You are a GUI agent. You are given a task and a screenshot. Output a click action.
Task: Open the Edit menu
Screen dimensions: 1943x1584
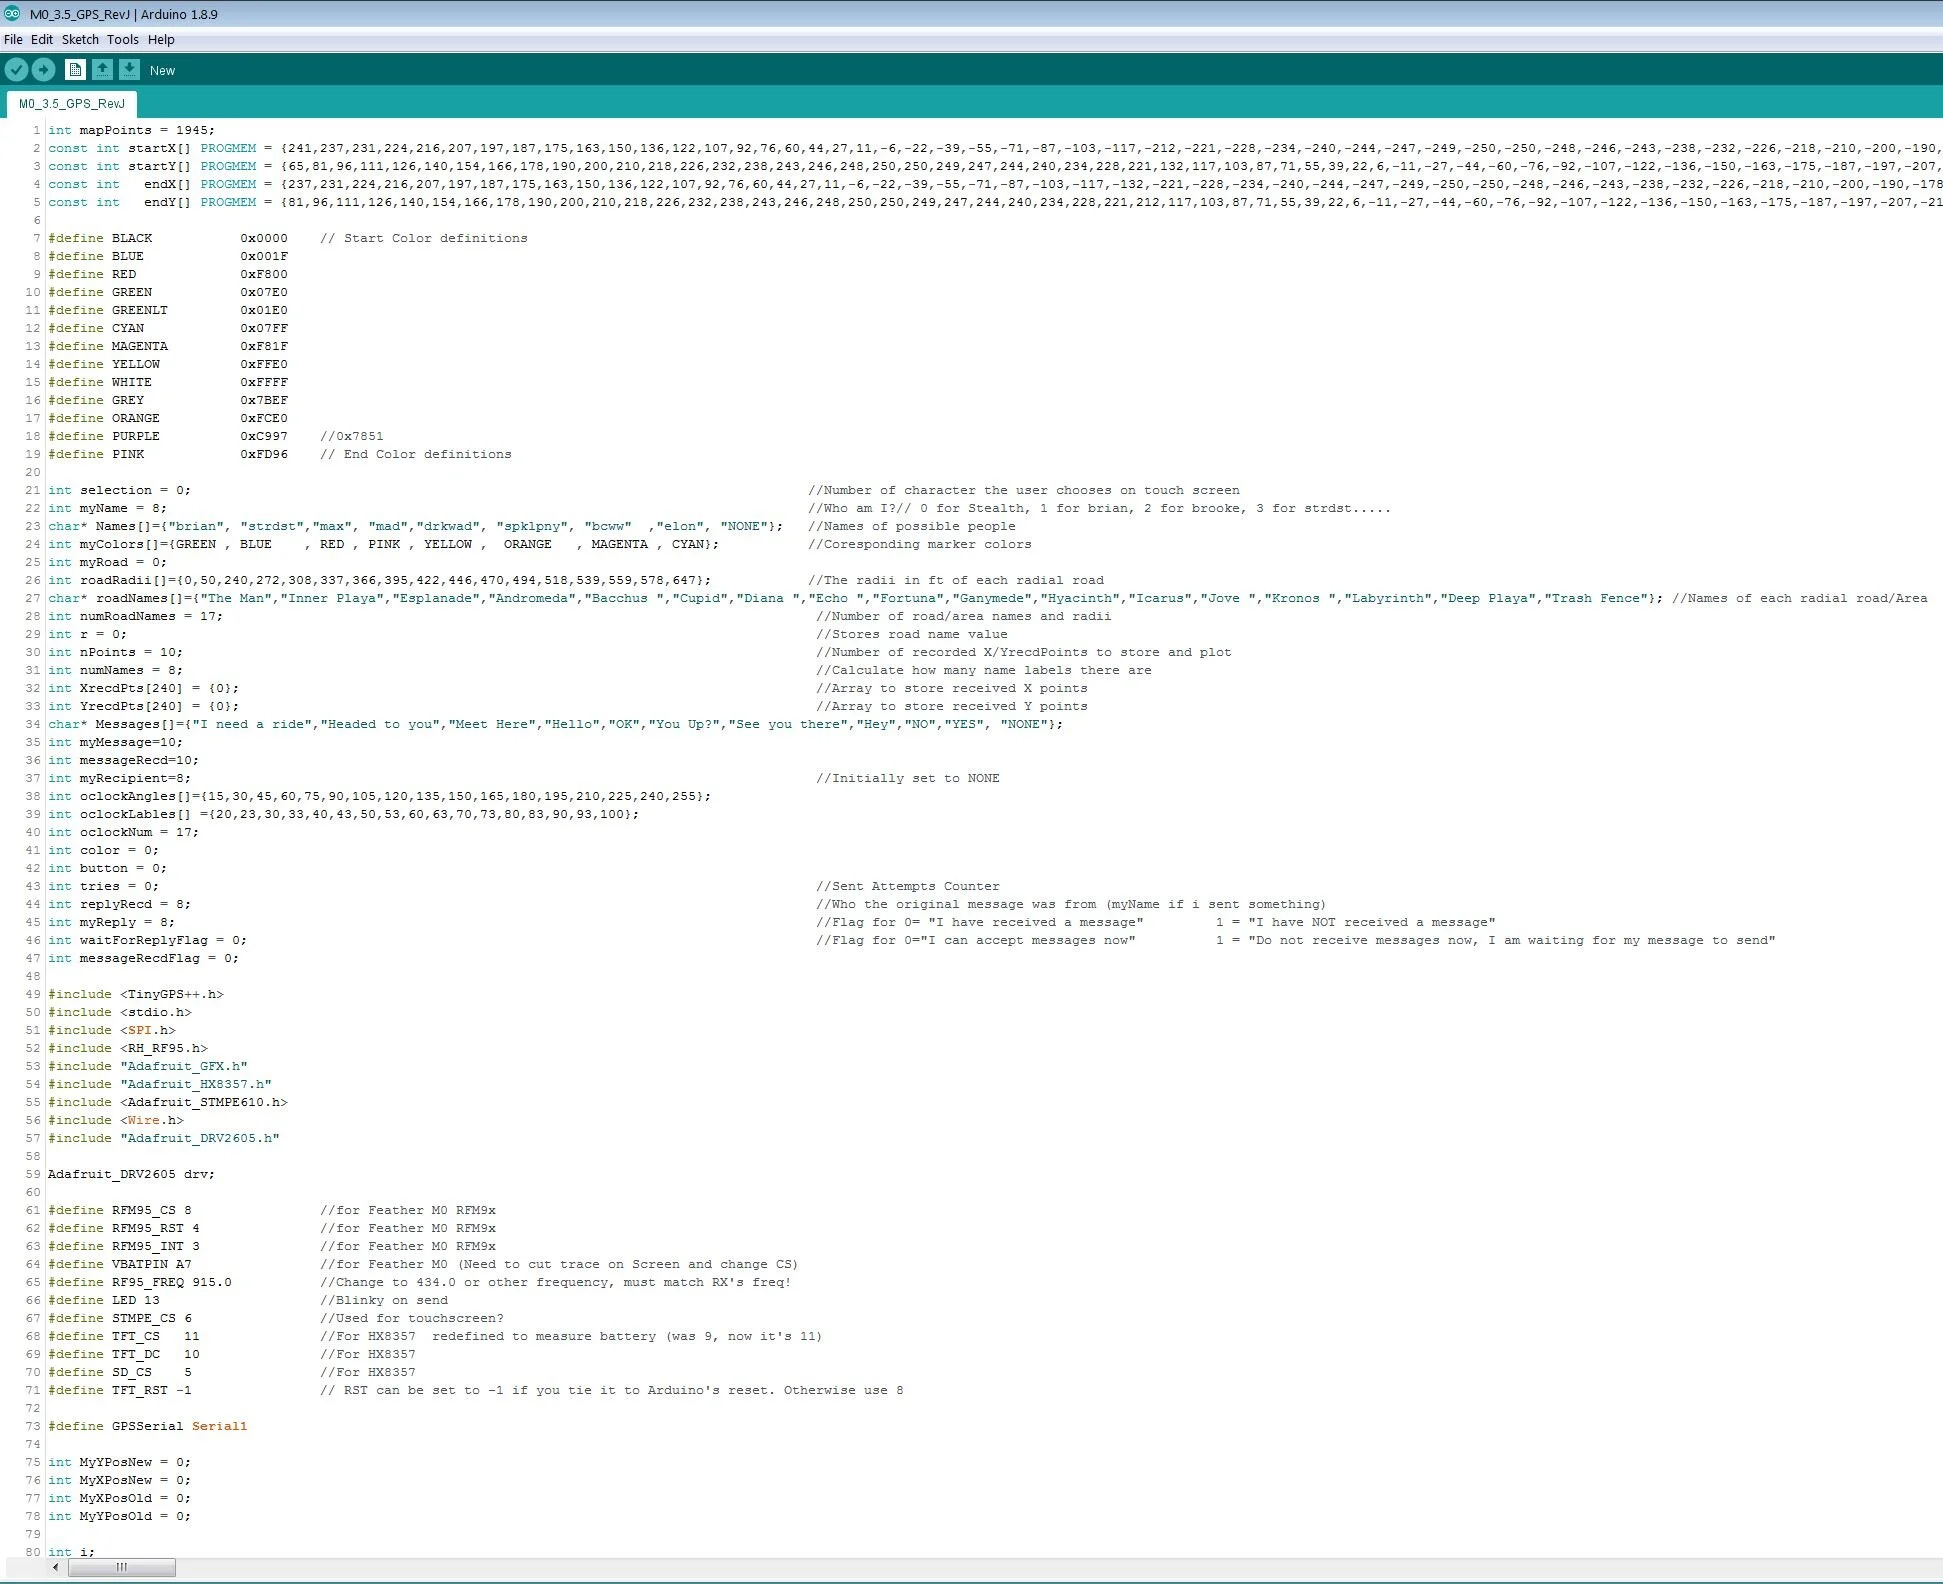click(x=41, y=39)
